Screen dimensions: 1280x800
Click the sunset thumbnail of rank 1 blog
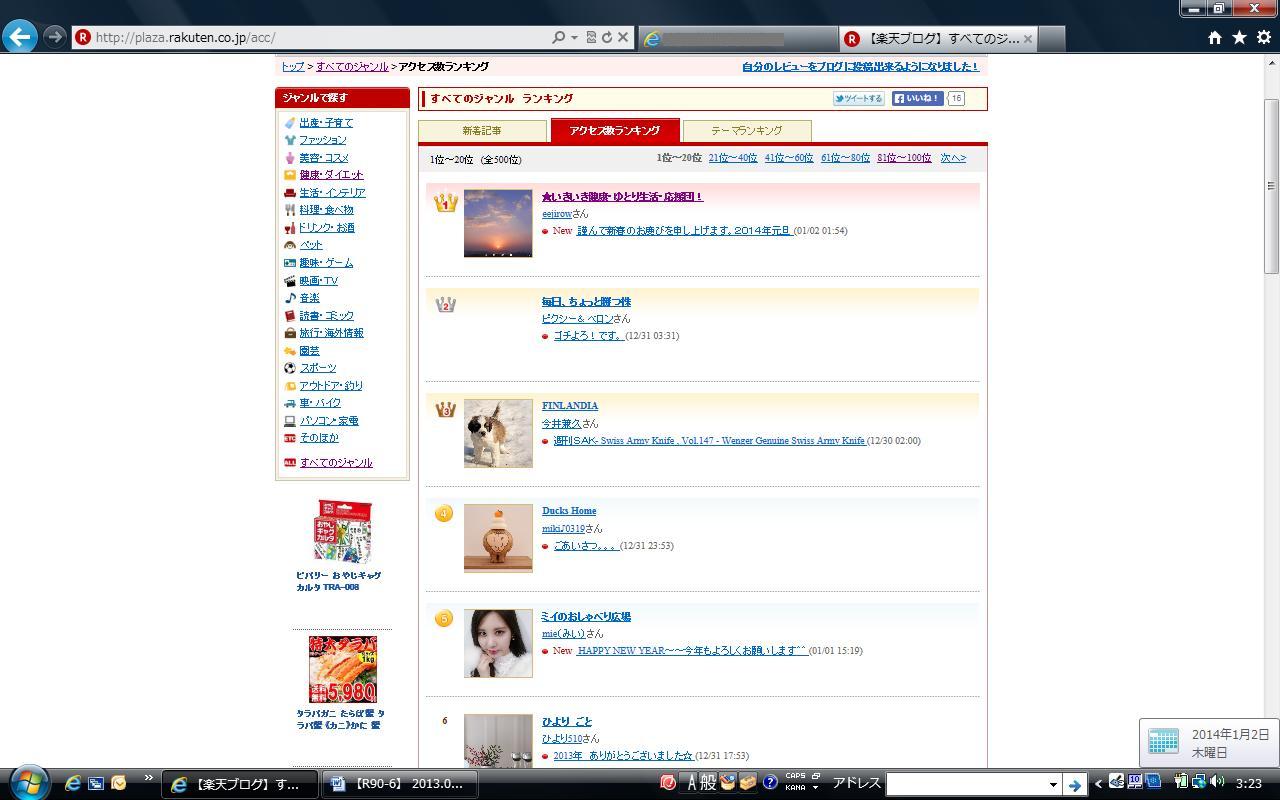pos(498,223)
